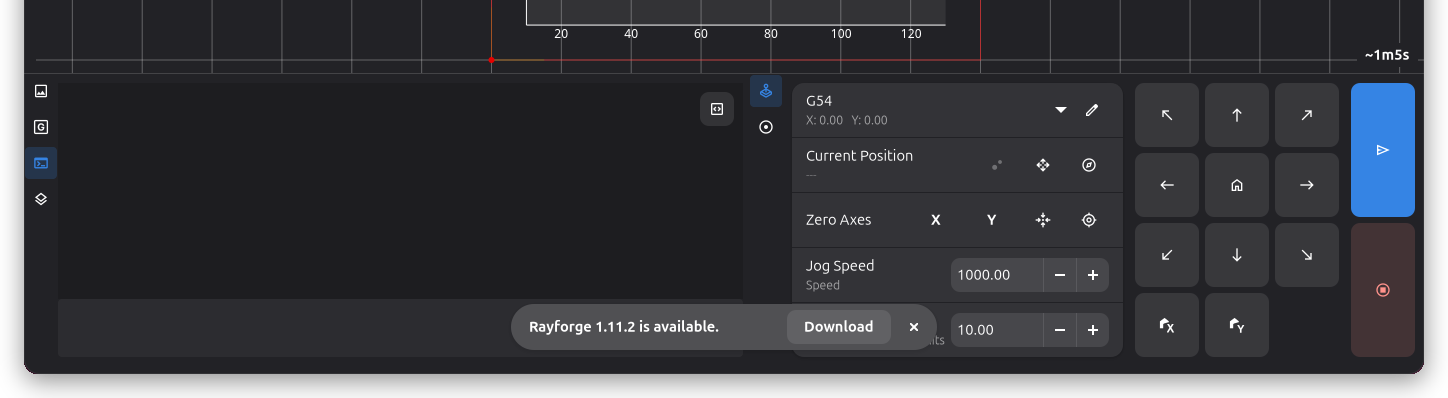The image size is (1448, 398).
Task: Jog diagonally up-left
Action: 1167,115
